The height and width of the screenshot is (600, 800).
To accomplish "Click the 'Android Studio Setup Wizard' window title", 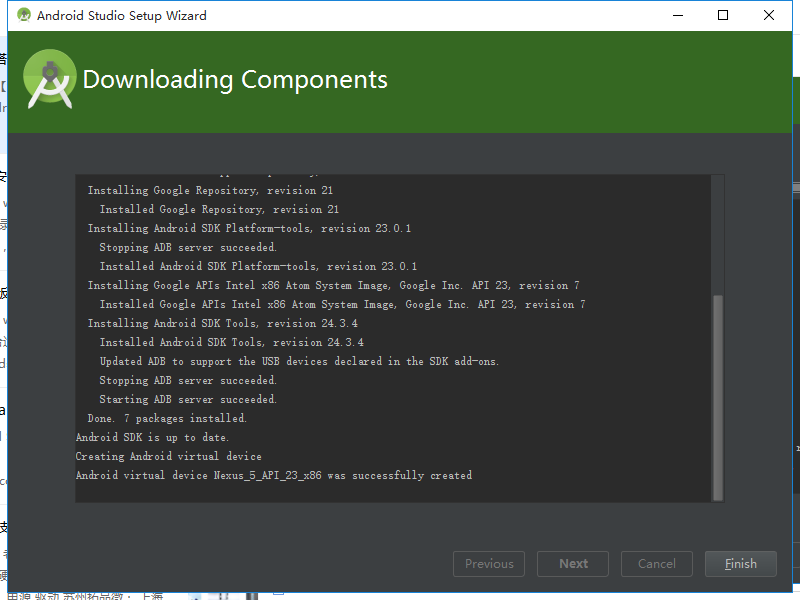I will click(x=121, y=16).
